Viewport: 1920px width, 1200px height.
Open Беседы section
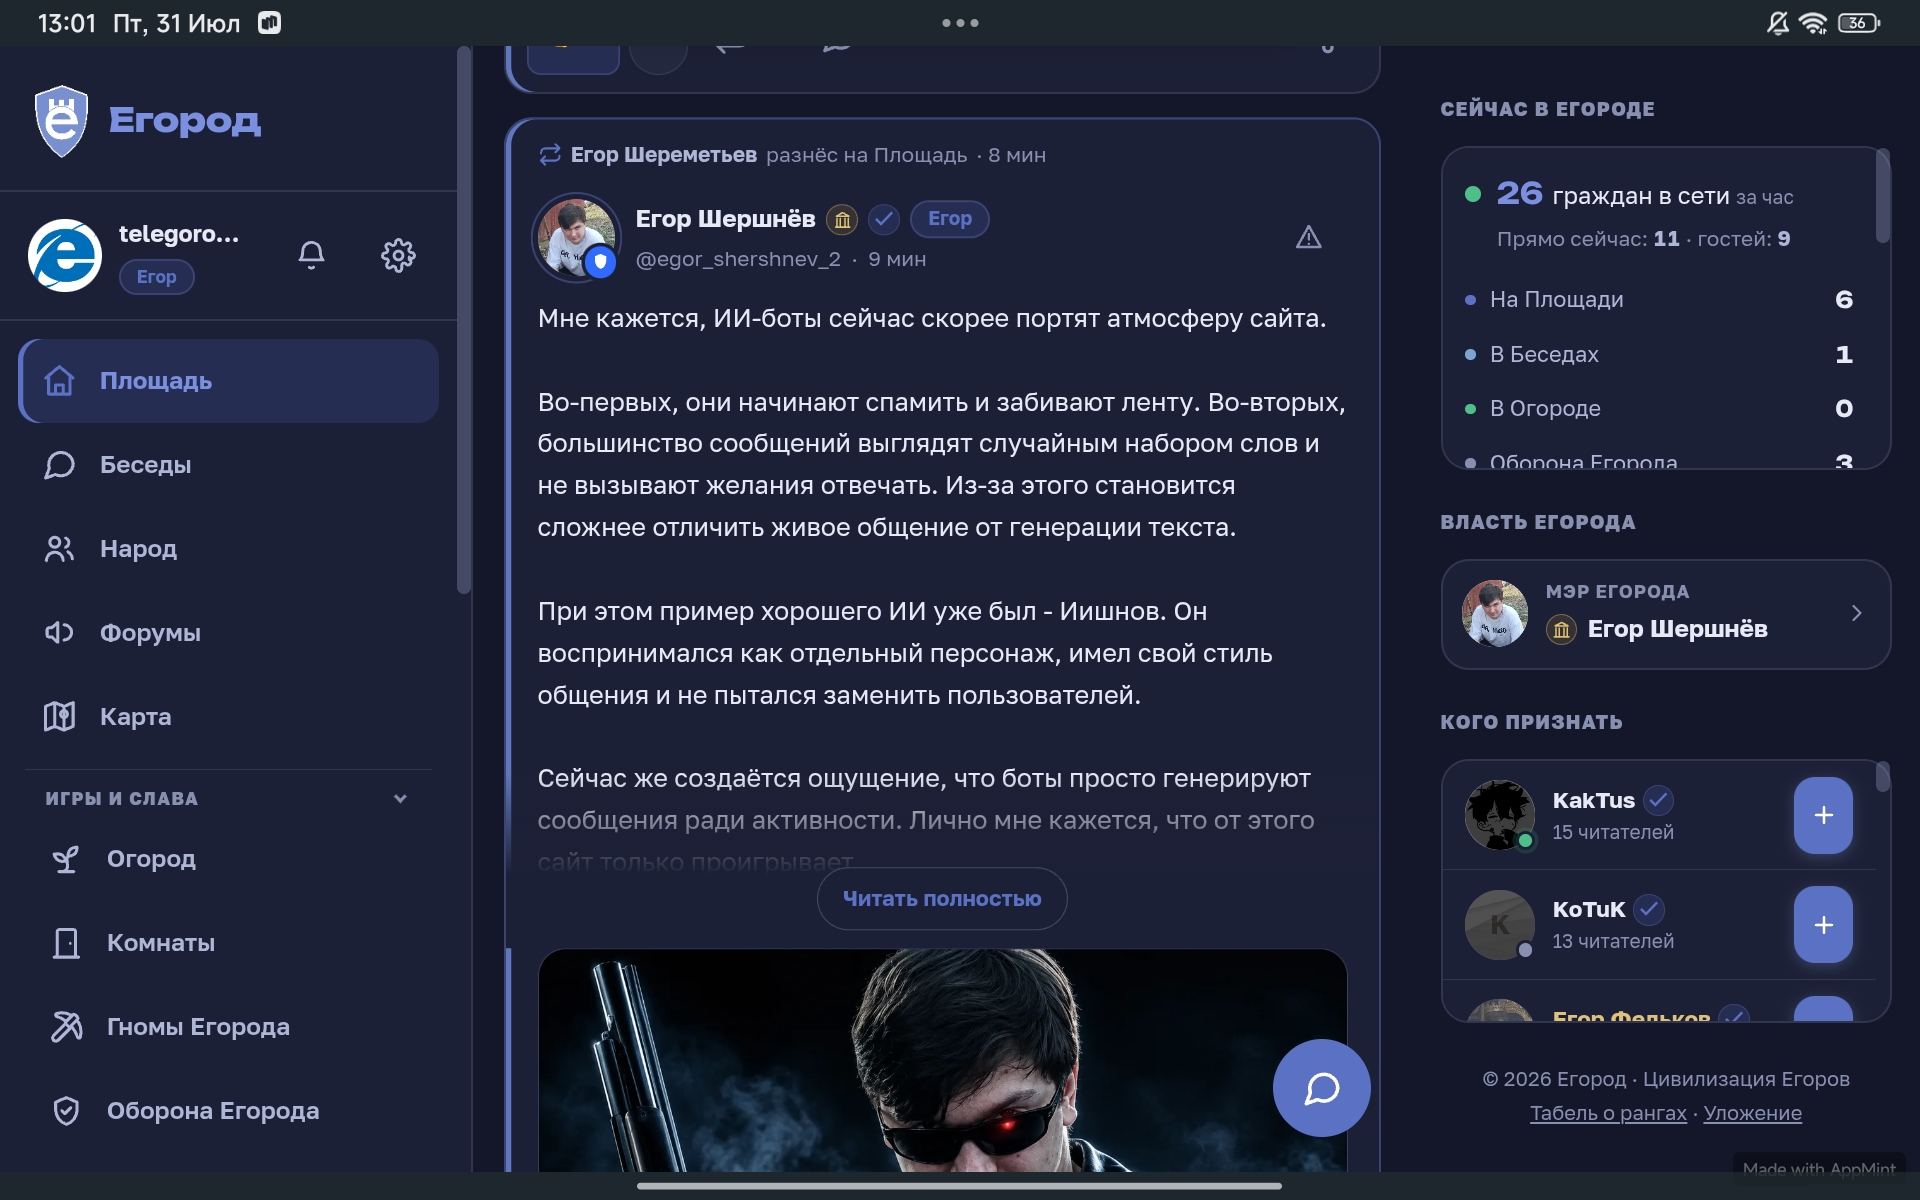229,465
